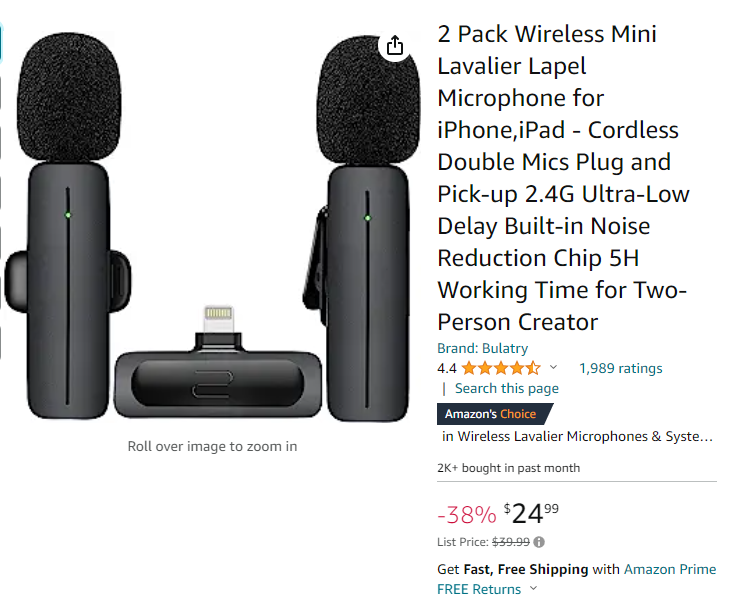The image size is (741, 606).
Task: Follow the Amazon Prime link
Action: [x=670, y=569]
